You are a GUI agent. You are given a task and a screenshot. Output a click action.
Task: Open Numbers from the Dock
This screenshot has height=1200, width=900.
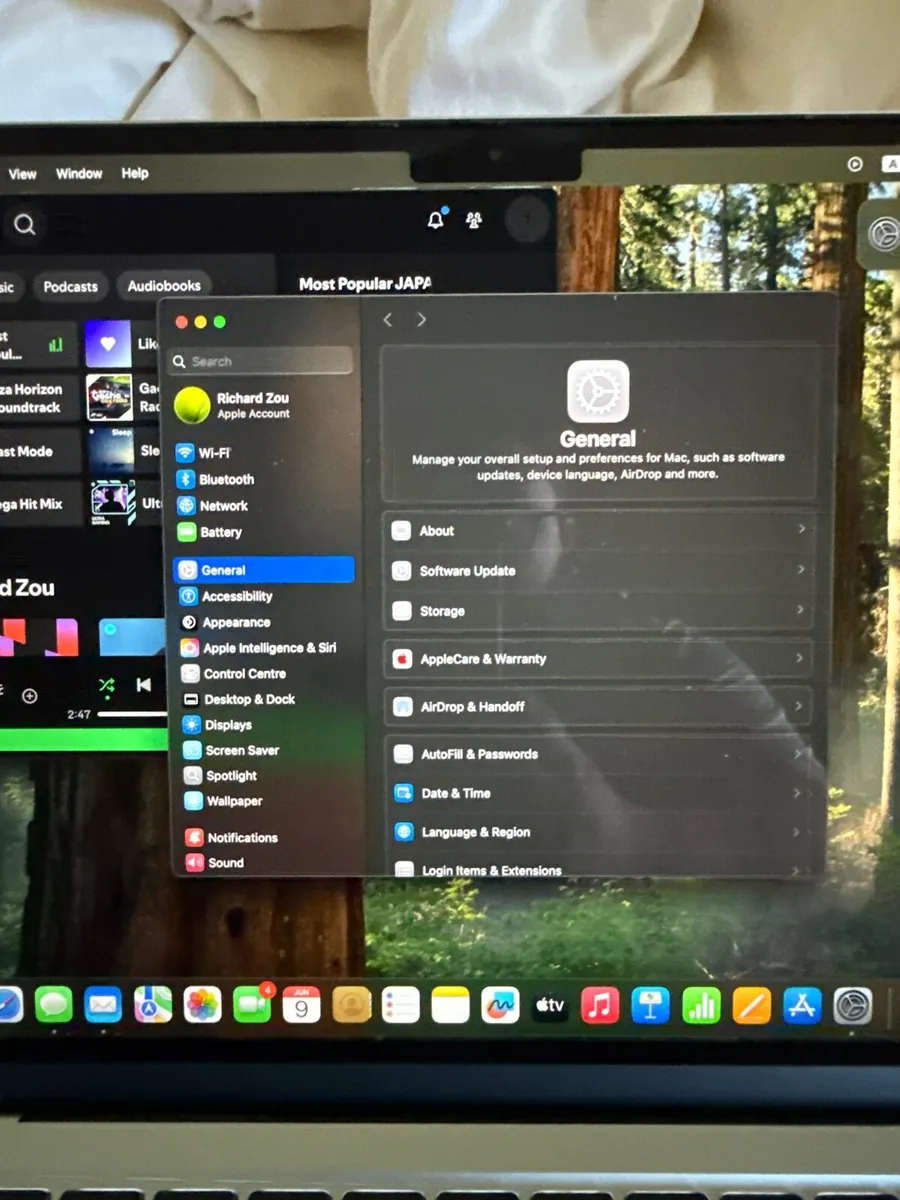(701, 1005)
